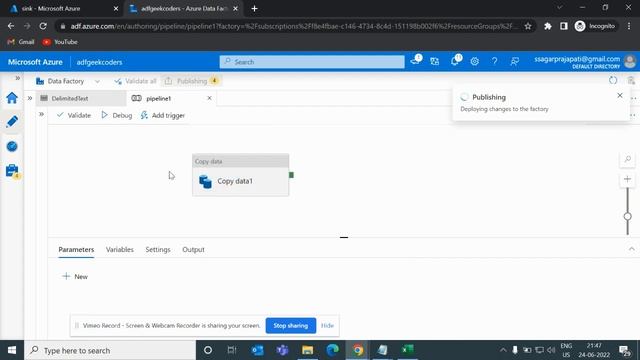Hide the screen sharing bar
This screenshot has width=640, height=360.
327,326
